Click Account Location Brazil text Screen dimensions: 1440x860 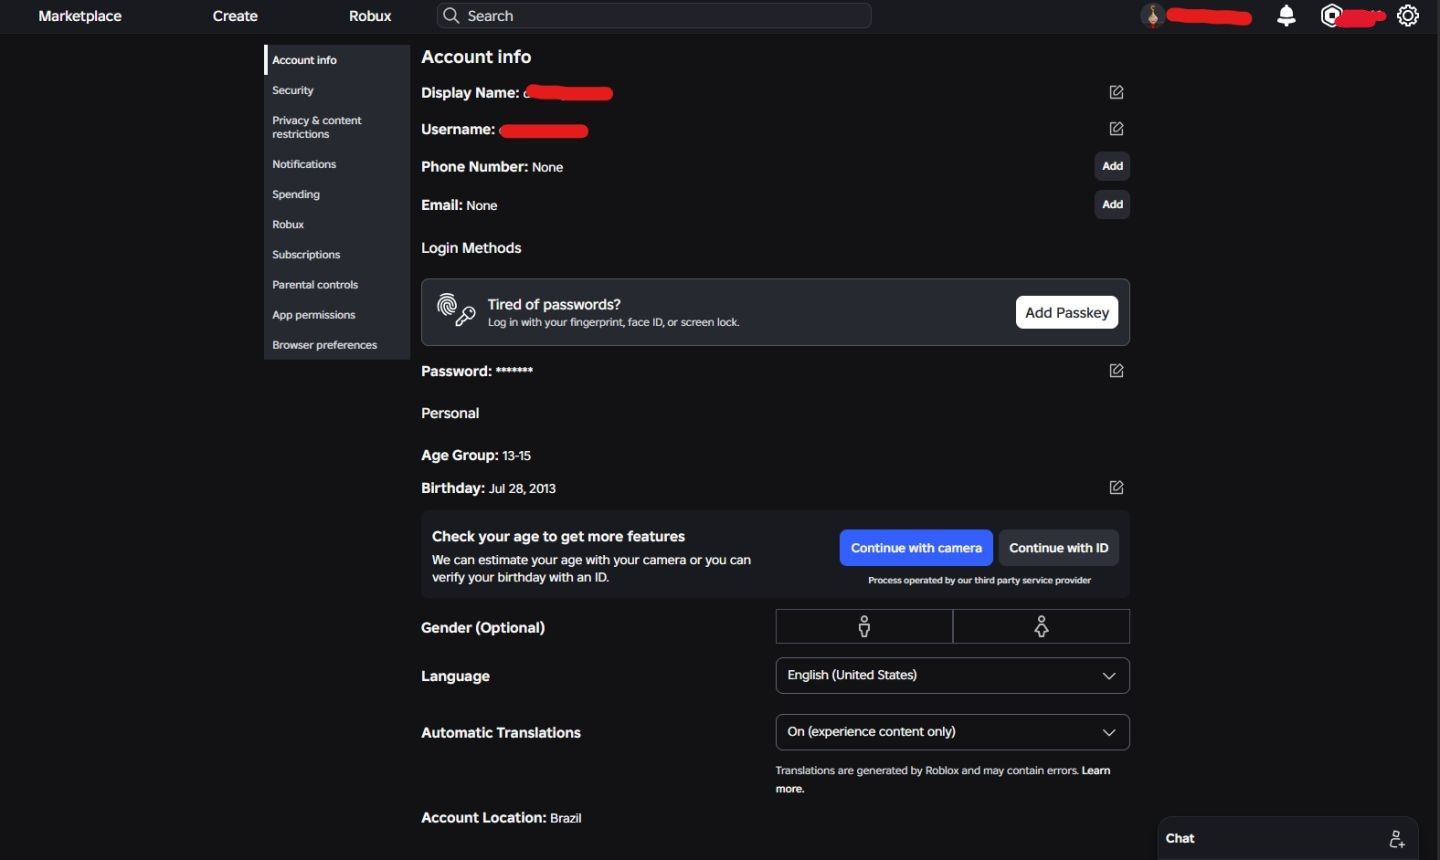pyautogui.click(x=501, y=818)
